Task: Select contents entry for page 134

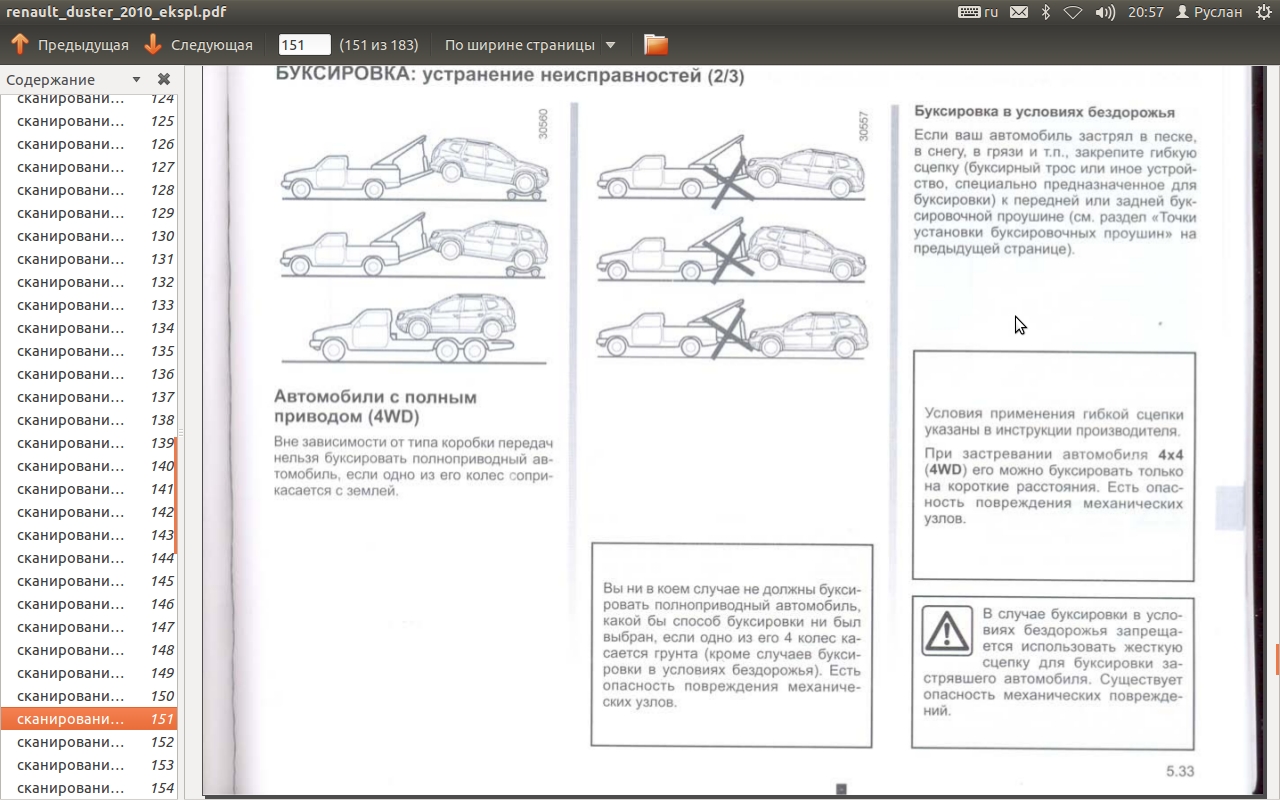Action: click(88, 328)
